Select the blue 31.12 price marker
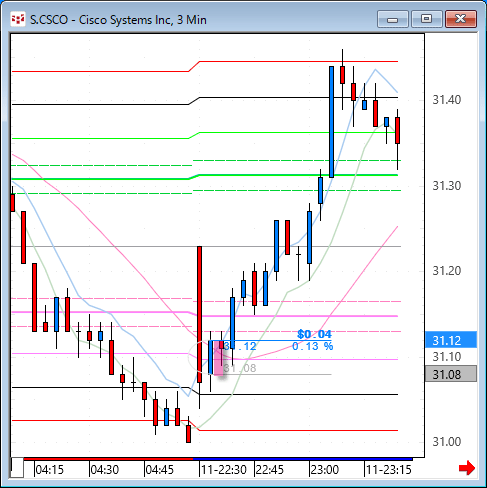The image size is (487, 488). (451, 340)
